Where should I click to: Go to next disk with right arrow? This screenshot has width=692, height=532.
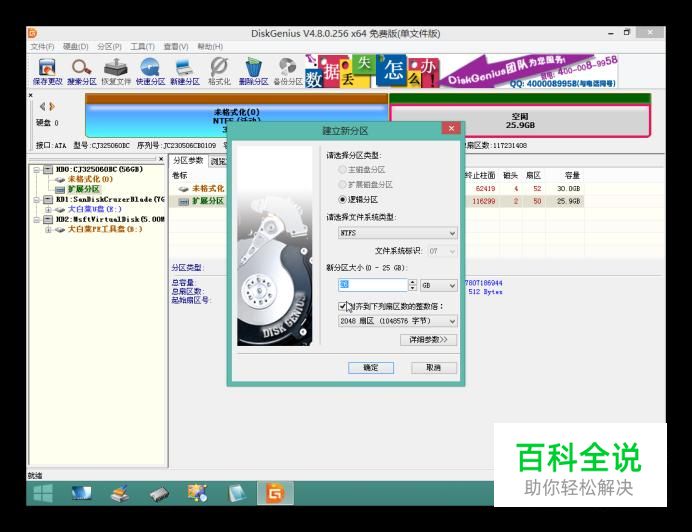tap(52, 106)
